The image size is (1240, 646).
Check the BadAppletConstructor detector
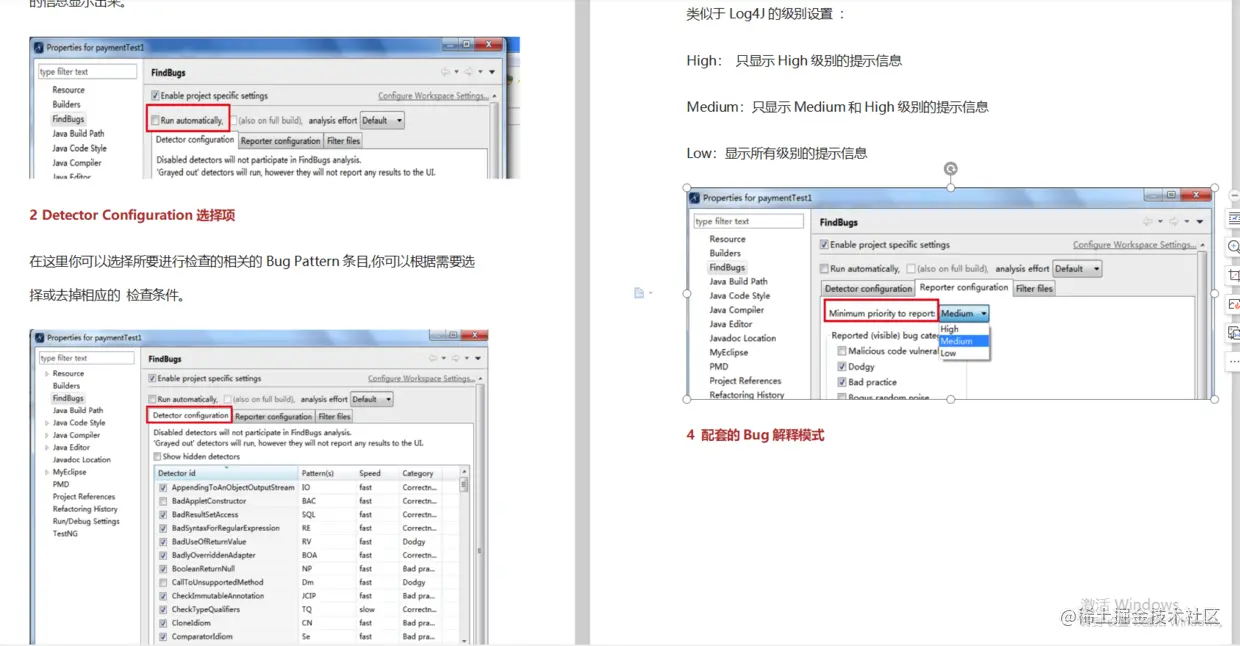163,501
